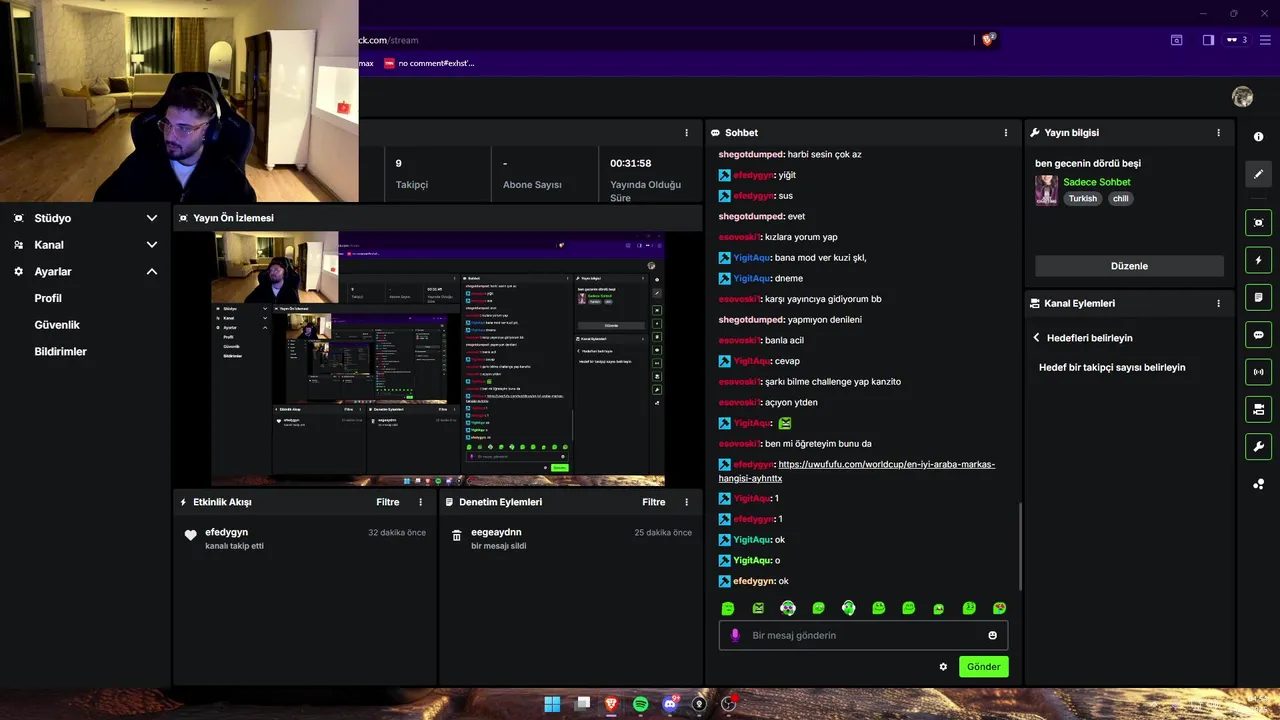Collapse the Ayarlar section chevron
Screen dimensions: 1280x720
pos(152,271)
